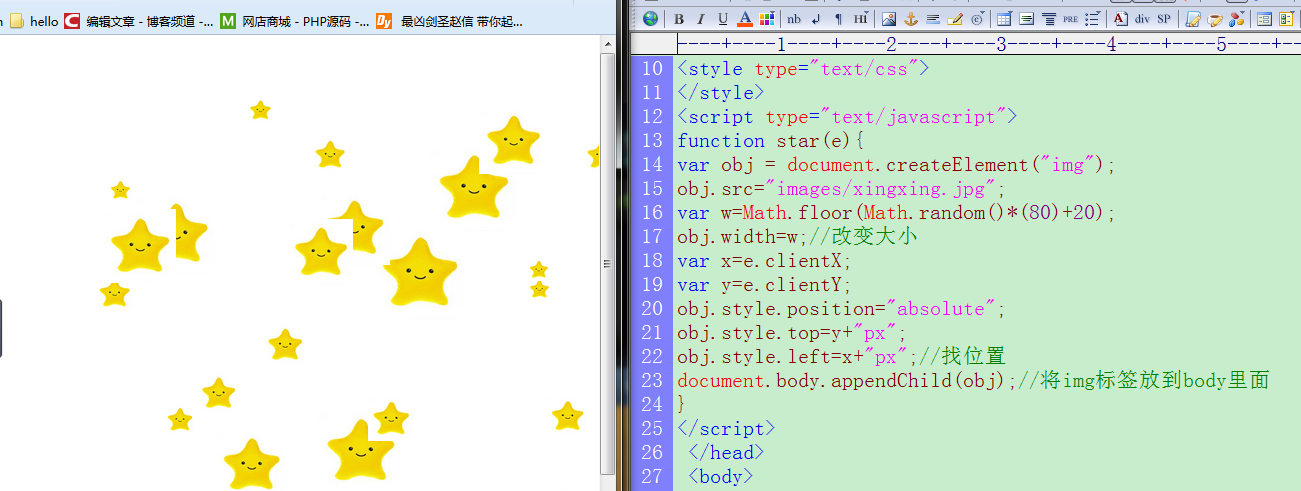Click the 'var w=Math.floor' code line
1301x491 pixels.
click(896, 213)
